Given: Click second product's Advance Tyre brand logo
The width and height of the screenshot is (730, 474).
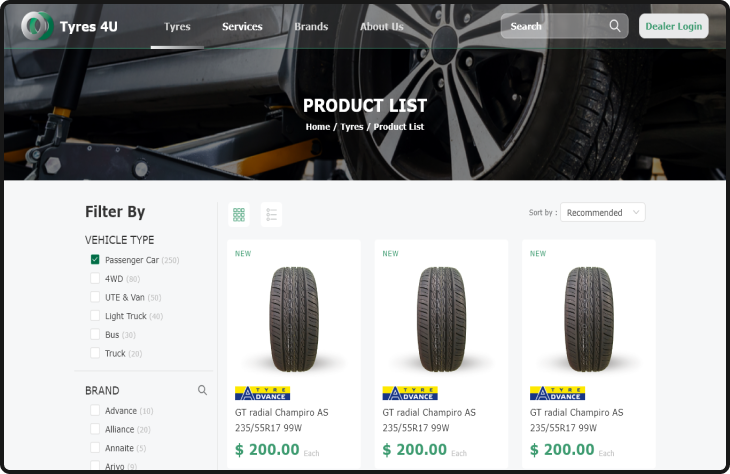Looking at the screenshot, I should pyautogui.click(x=410, y=393).
